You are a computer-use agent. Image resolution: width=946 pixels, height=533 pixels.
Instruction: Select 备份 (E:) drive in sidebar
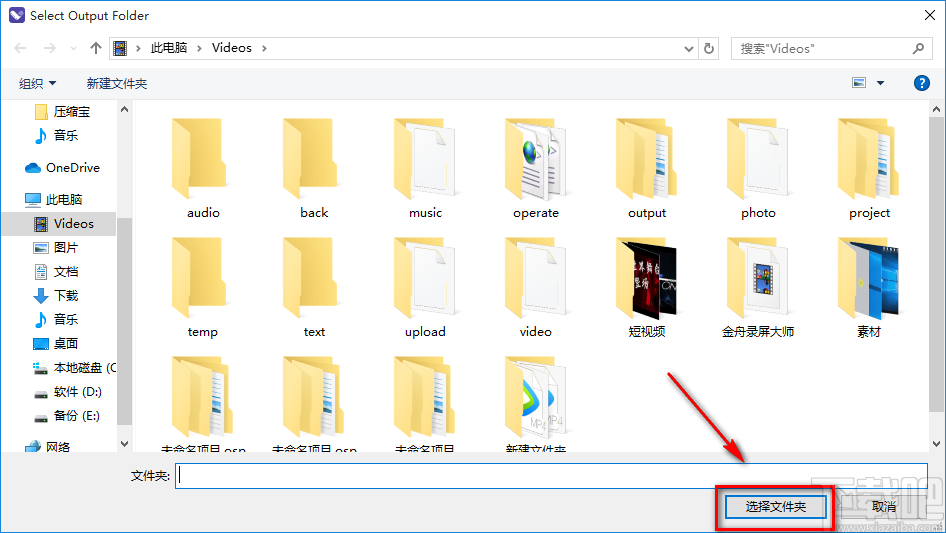(x=66, y=415)
